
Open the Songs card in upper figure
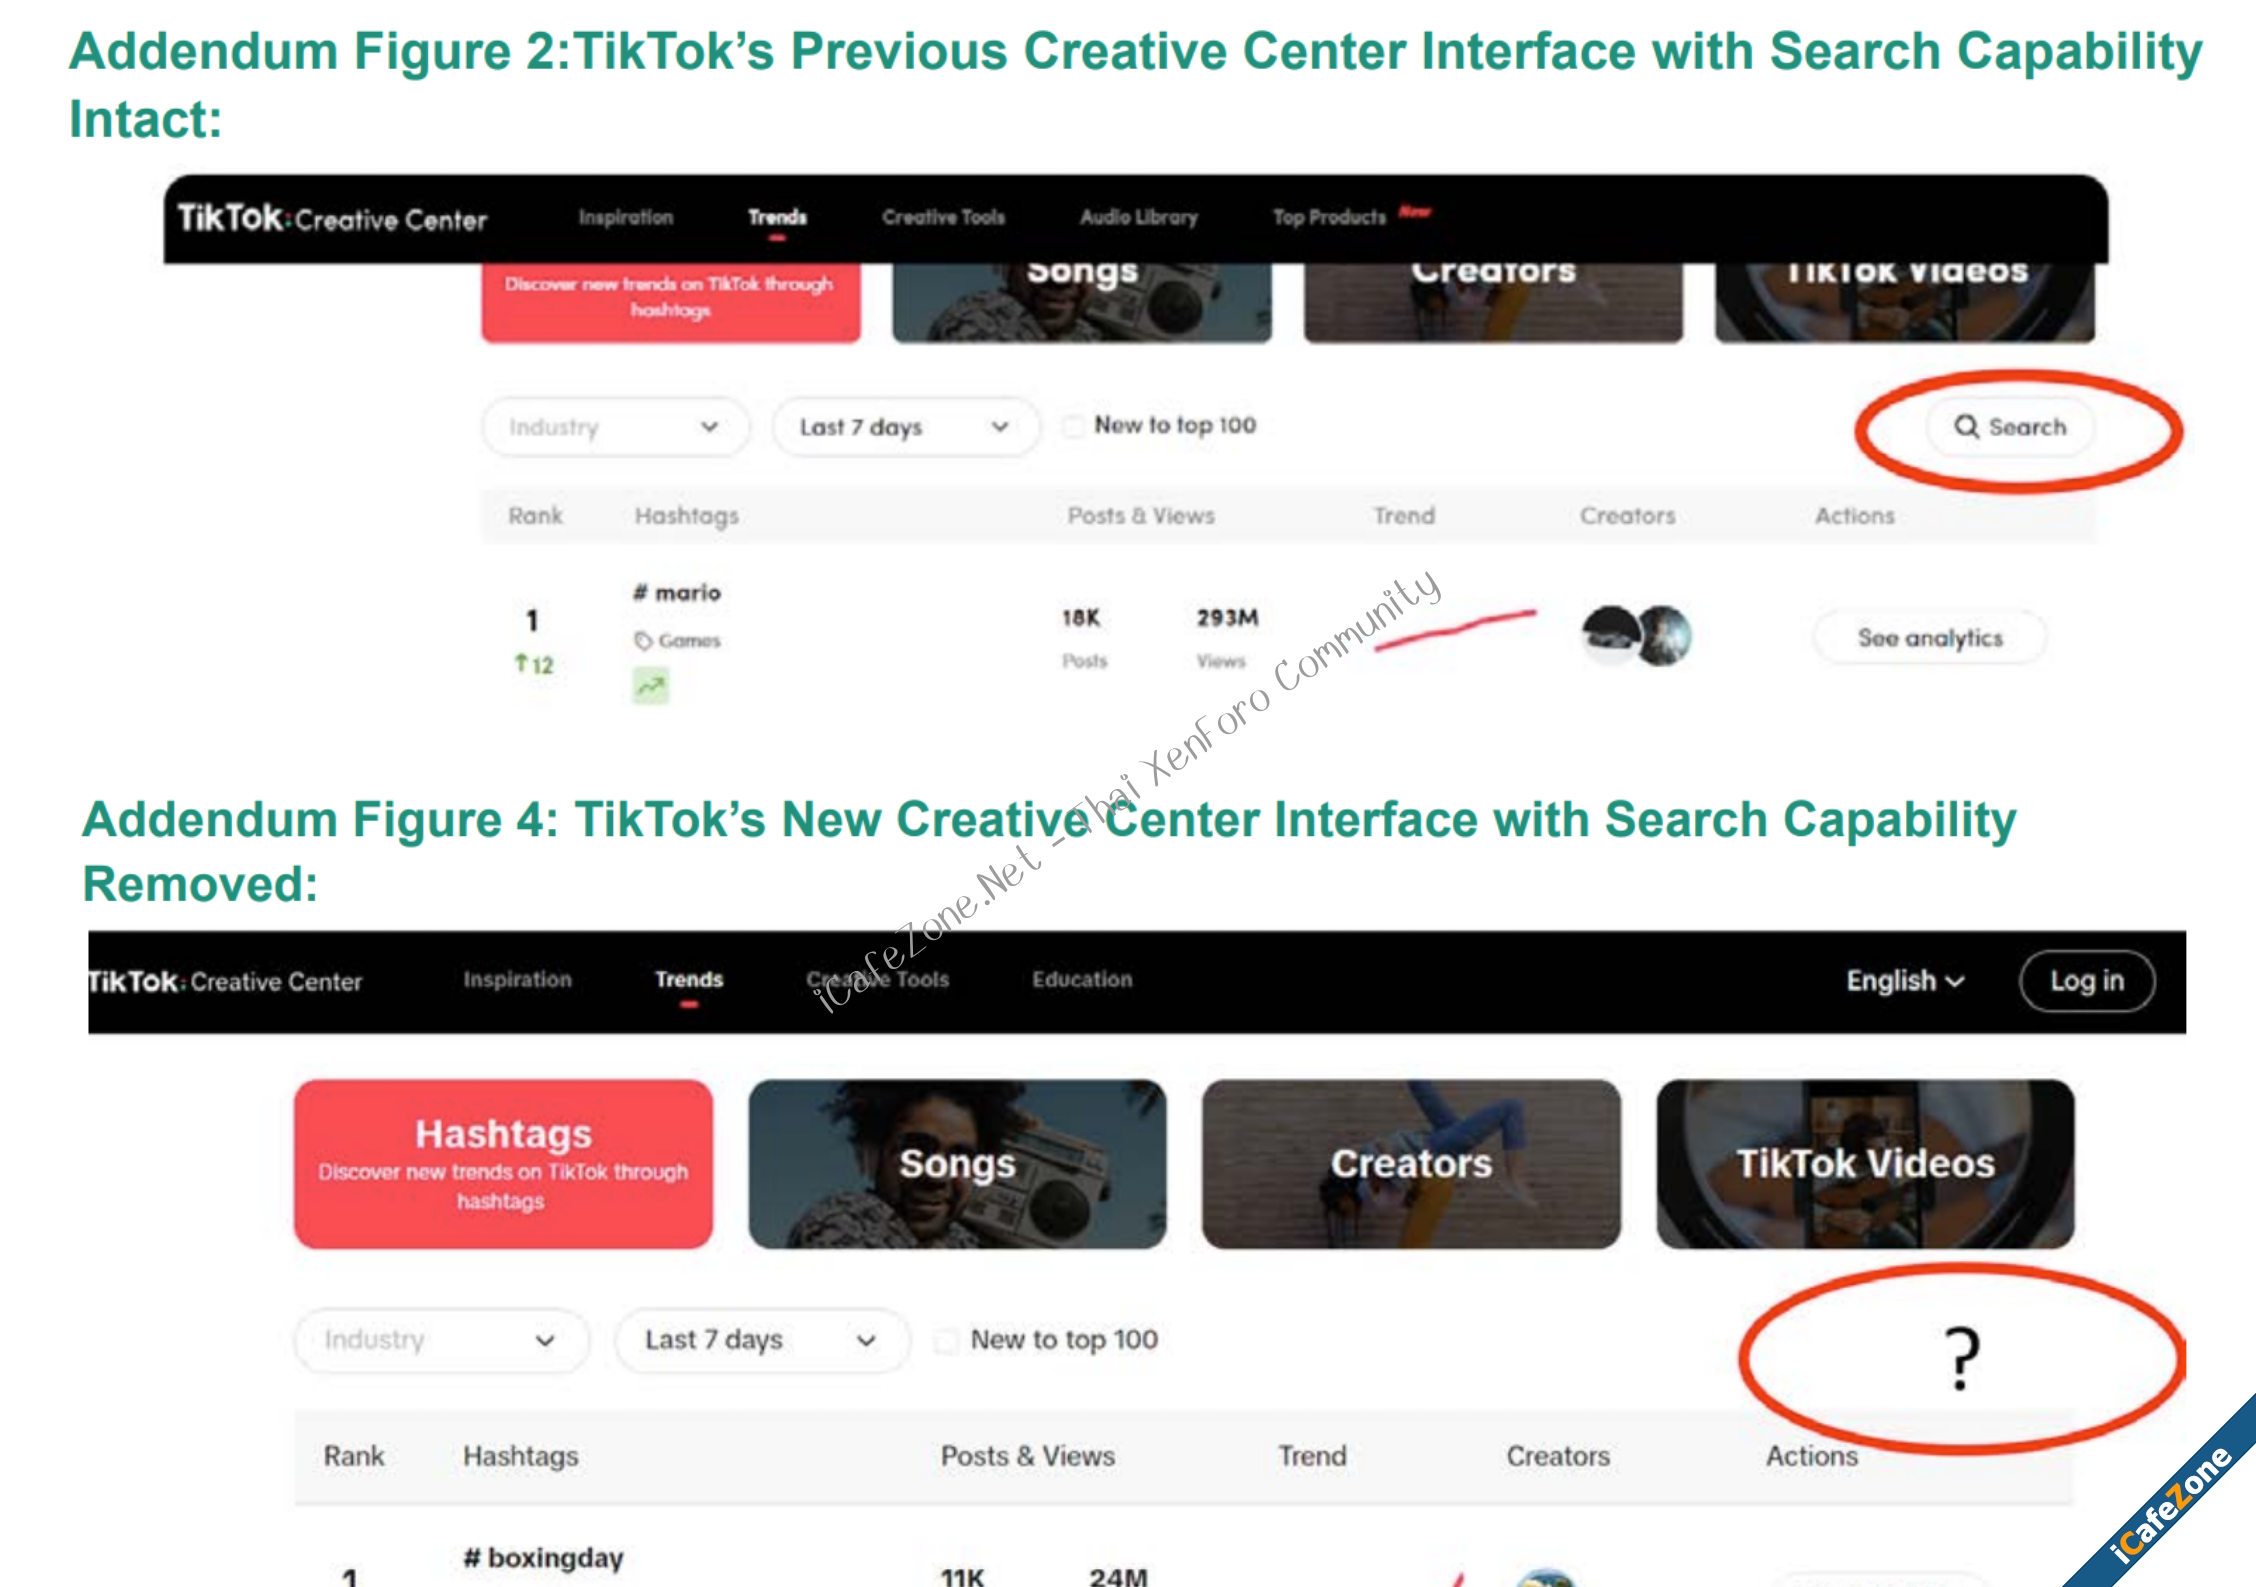tap(1082, 302)
